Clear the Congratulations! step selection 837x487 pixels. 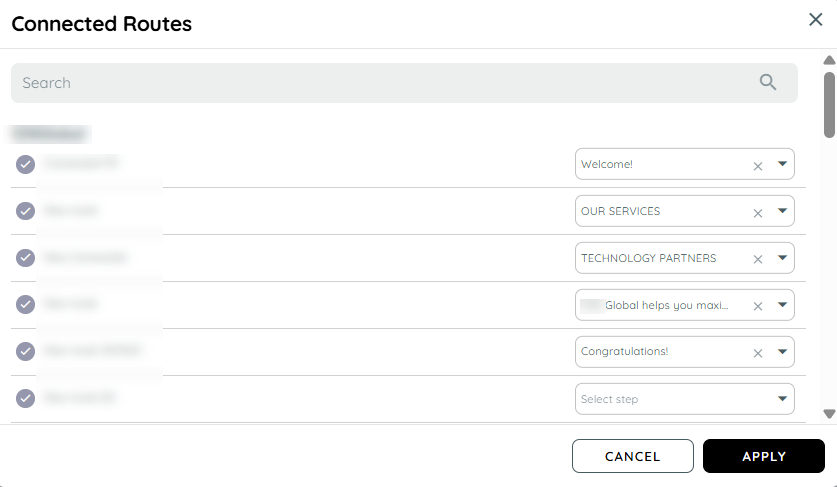click(757, 353)
